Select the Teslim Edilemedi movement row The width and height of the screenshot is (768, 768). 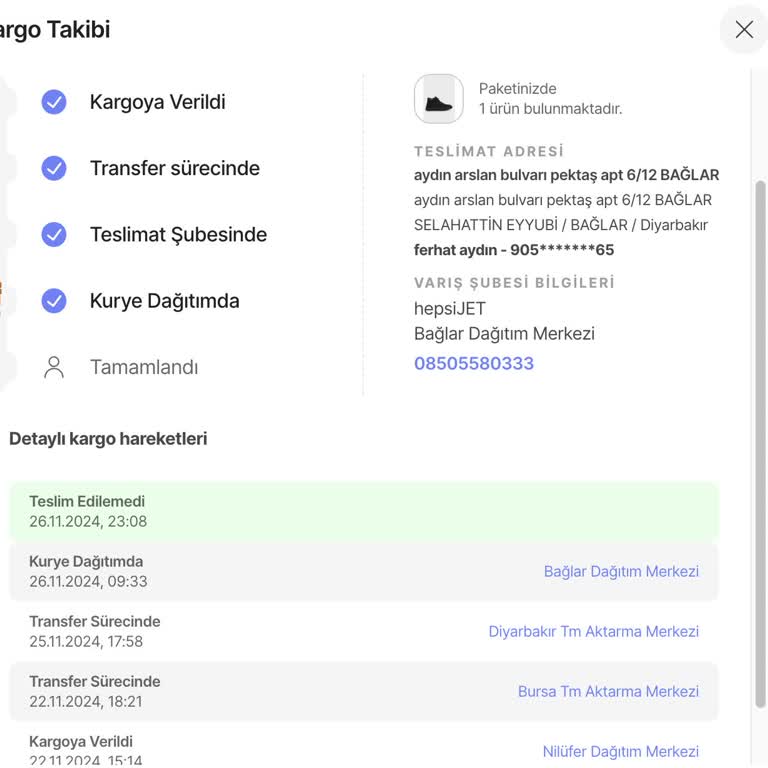364,511
